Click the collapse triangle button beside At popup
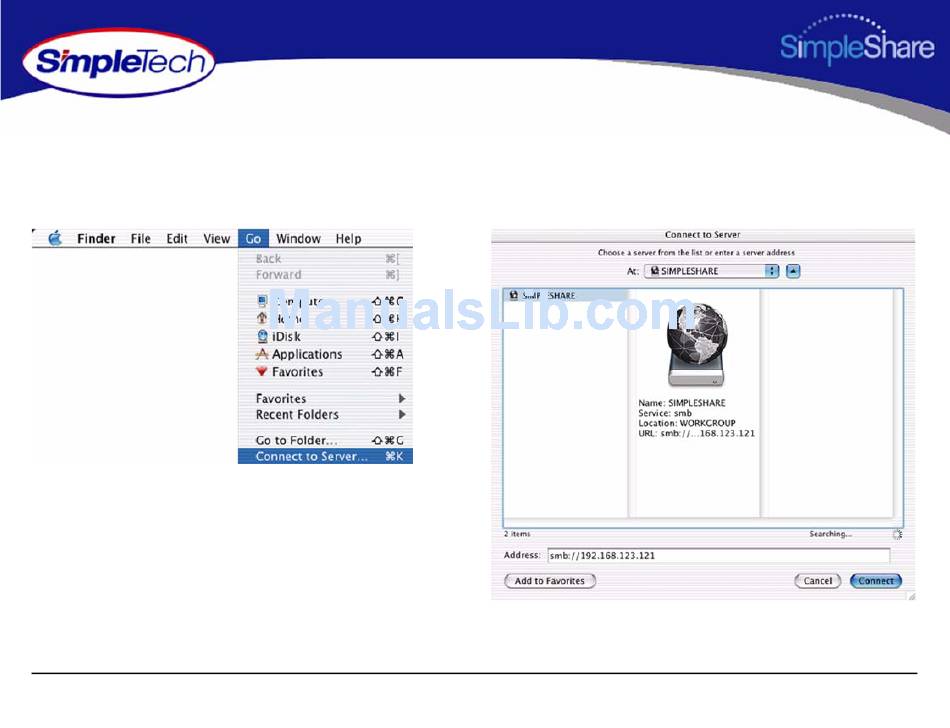The image size is (950, 728). coord(793,271)
